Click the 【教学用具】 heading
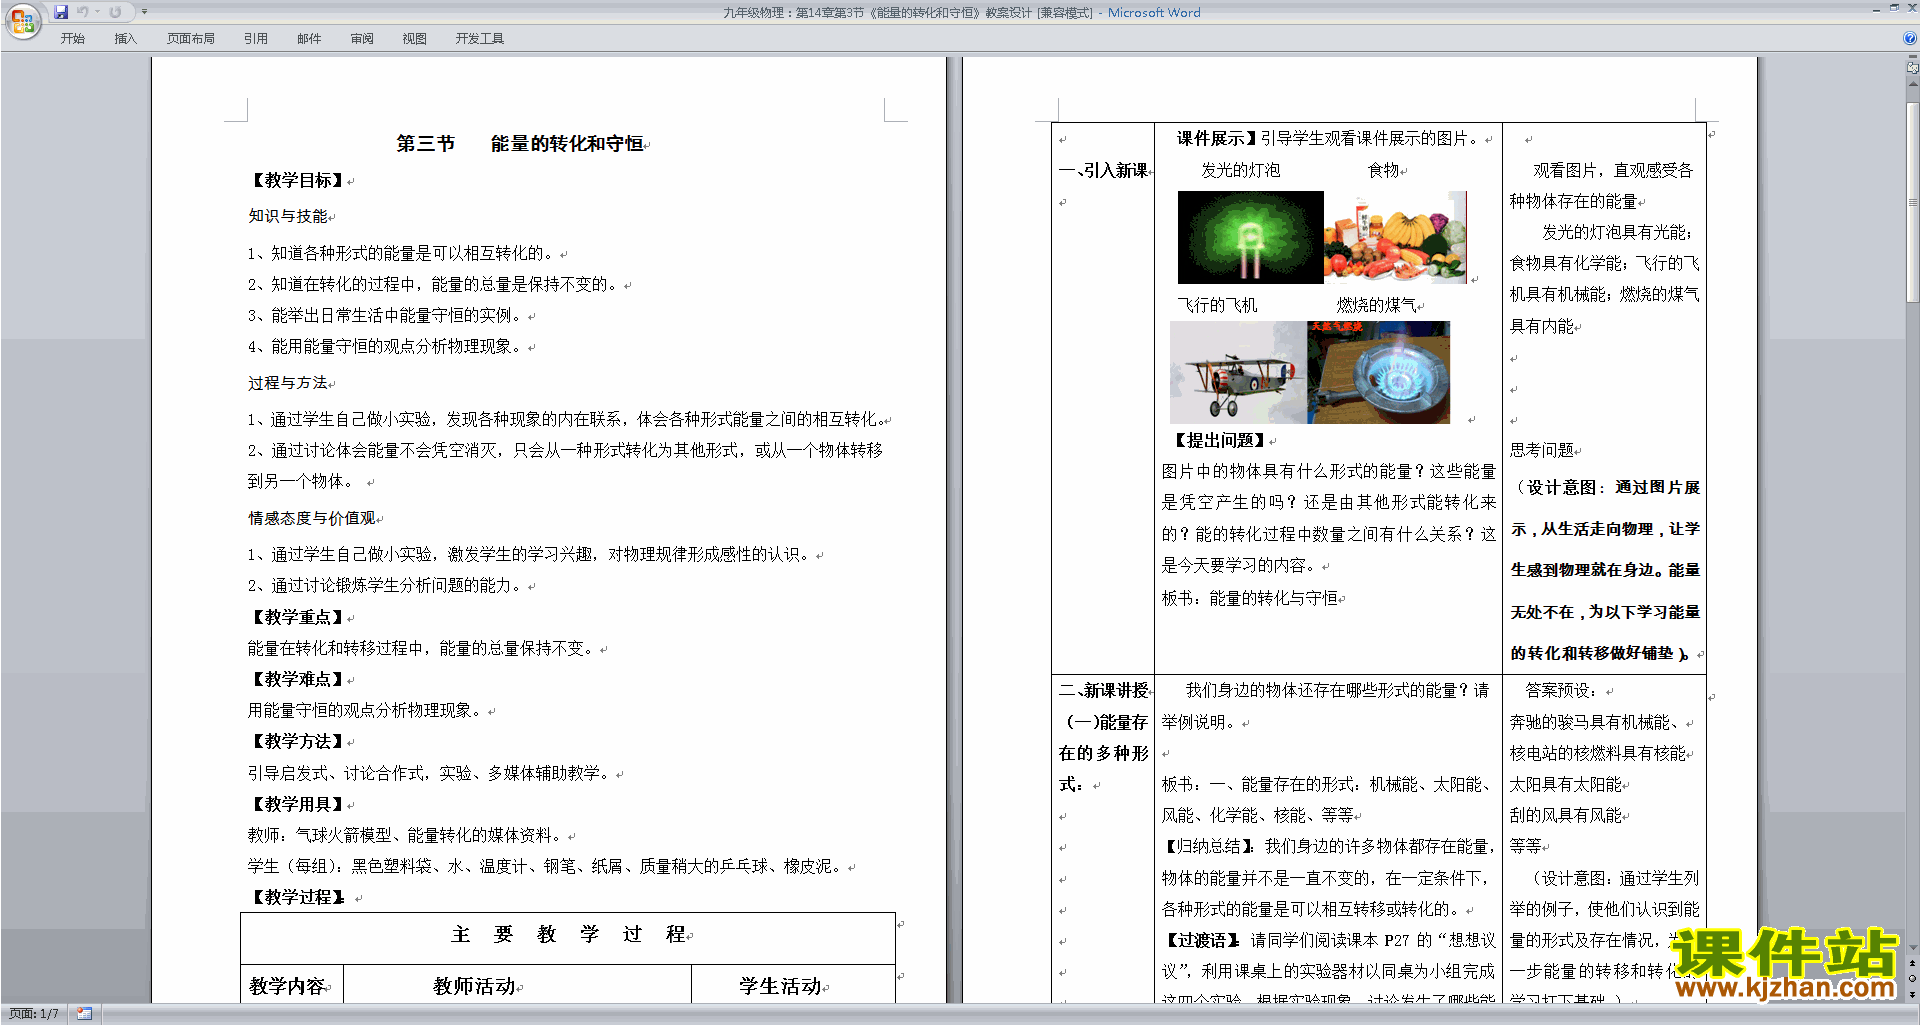The height and width of the screenshot is (1025, 1920). [297, 804]
